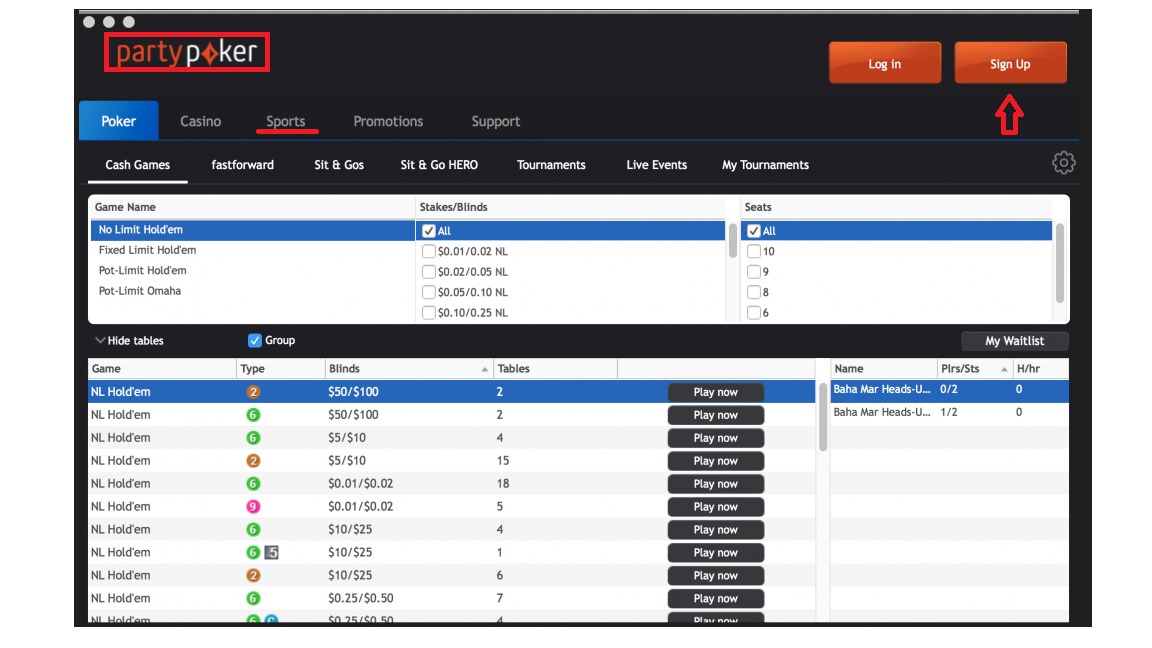Select No Limit Hold'em game
Image resolution: width=1152 pixels, height=648 pixels.
coord(253,230)
